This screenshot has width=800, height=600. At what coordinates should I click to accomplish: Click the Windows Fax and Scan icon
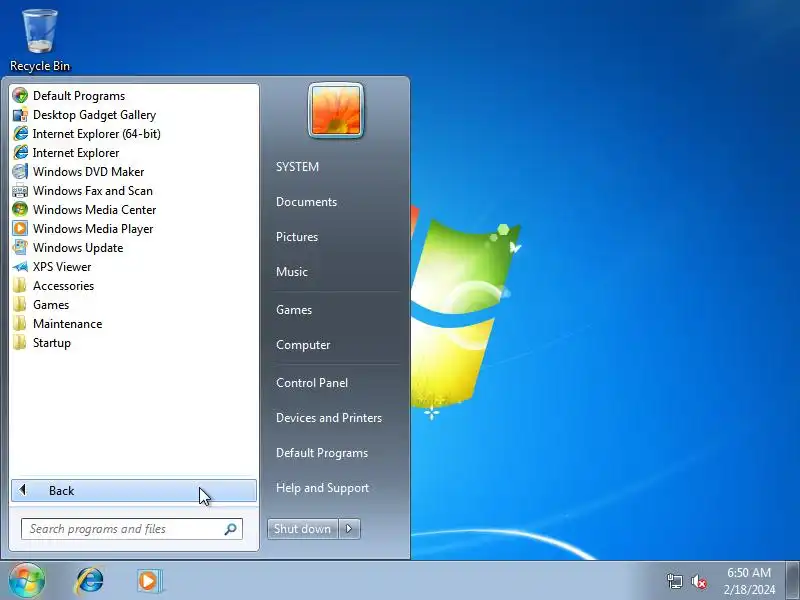[x=20, y=190]
